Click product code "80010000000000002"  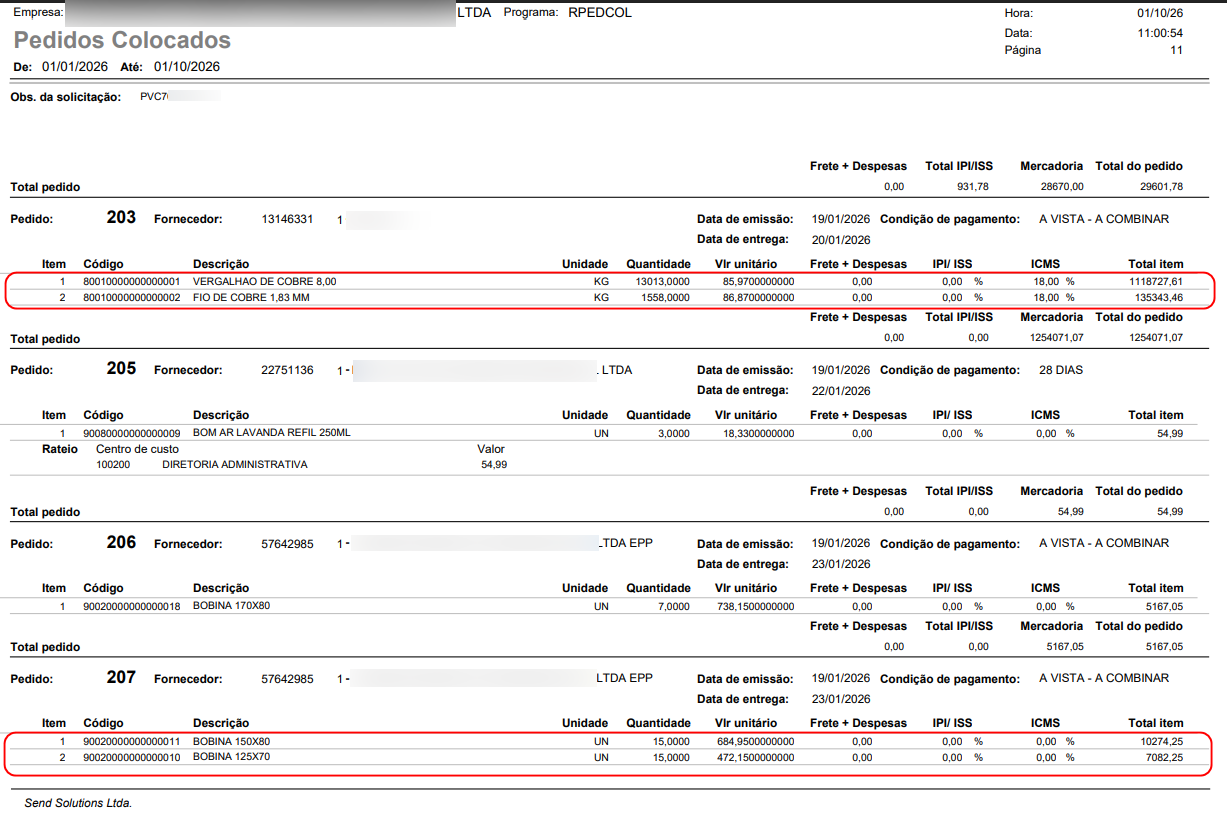click(132, 298)
